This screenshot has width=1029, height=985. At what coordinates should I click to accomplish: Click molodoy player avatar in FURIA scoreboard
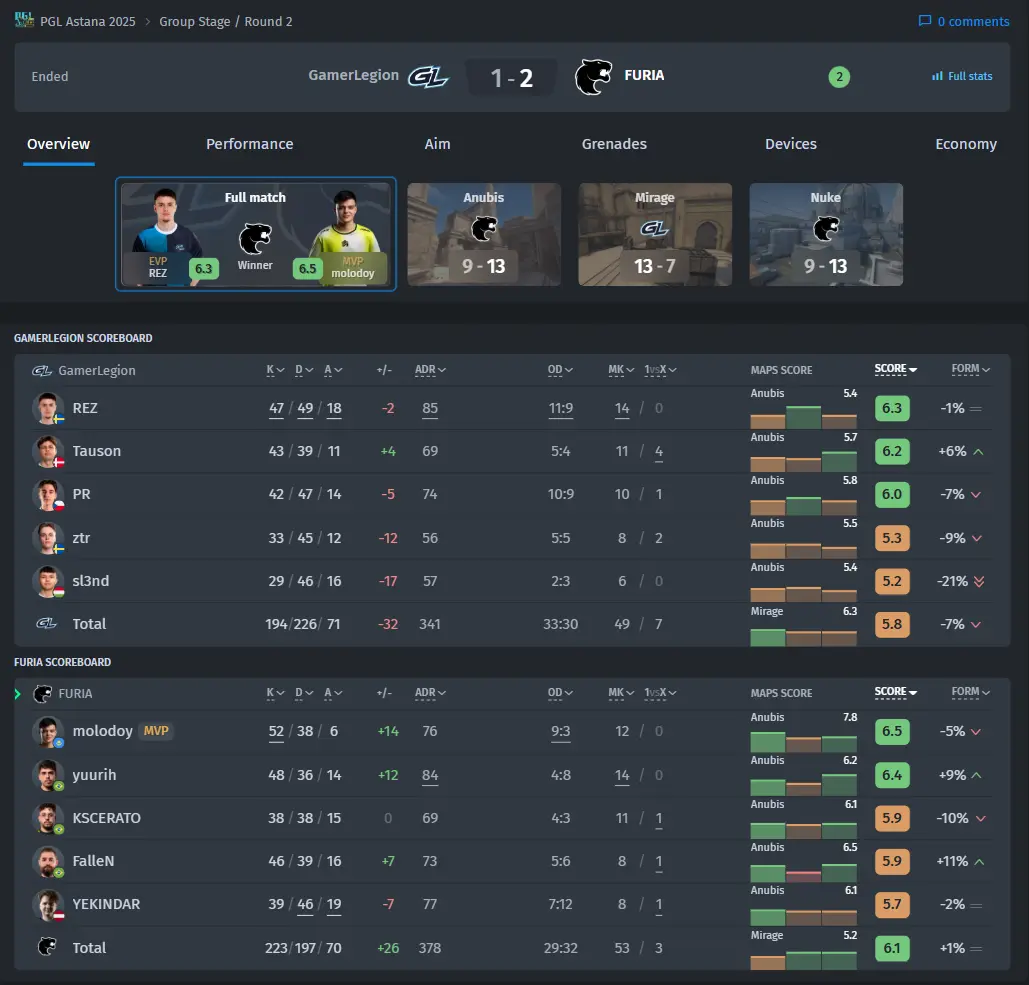click(x=47, y=732)
